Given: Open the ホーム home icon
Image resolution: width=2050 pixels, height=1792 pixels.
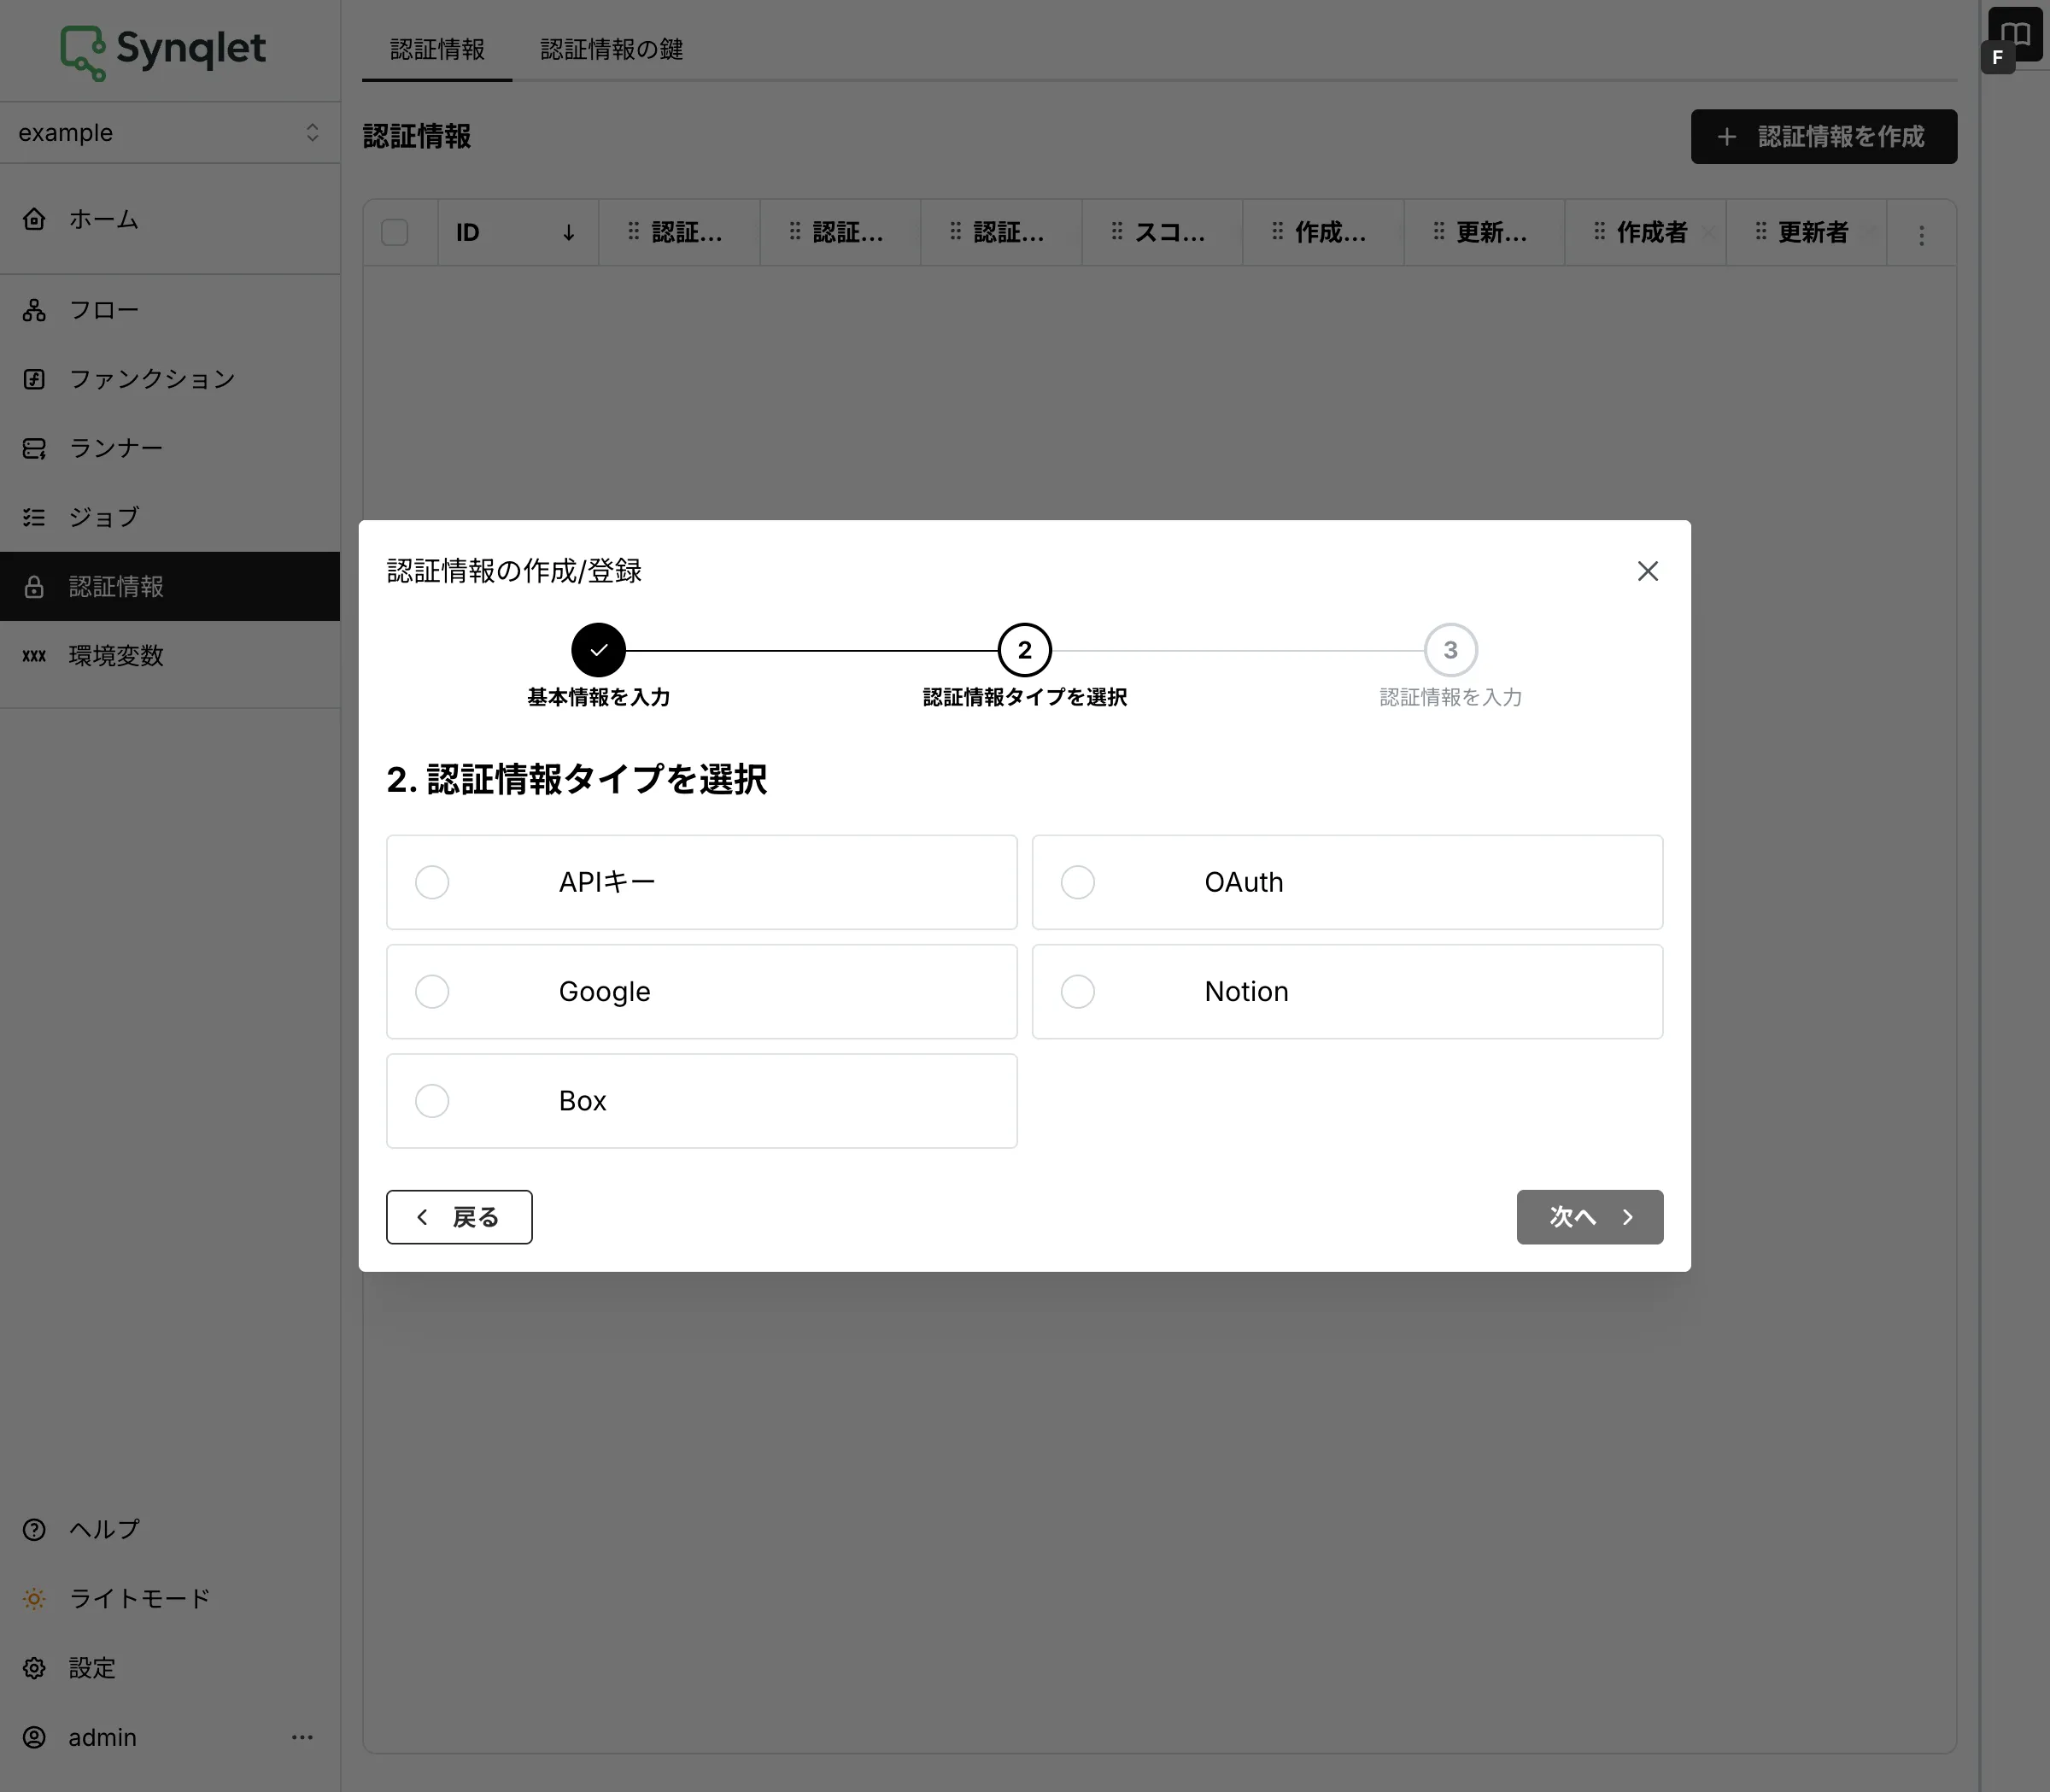Looking at the screenshot, I should click(x=34, y=219).
